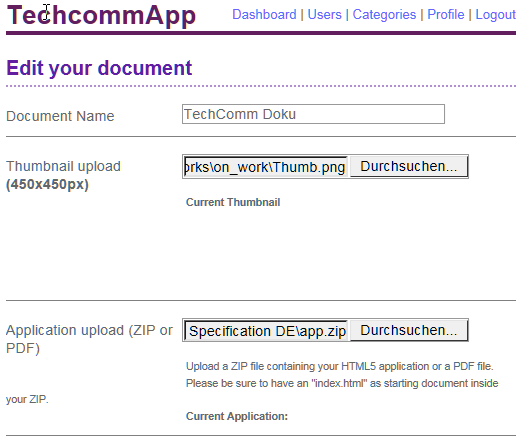524x444 pixels.
Task: Open the Profile link
Action: coord(446,15)
